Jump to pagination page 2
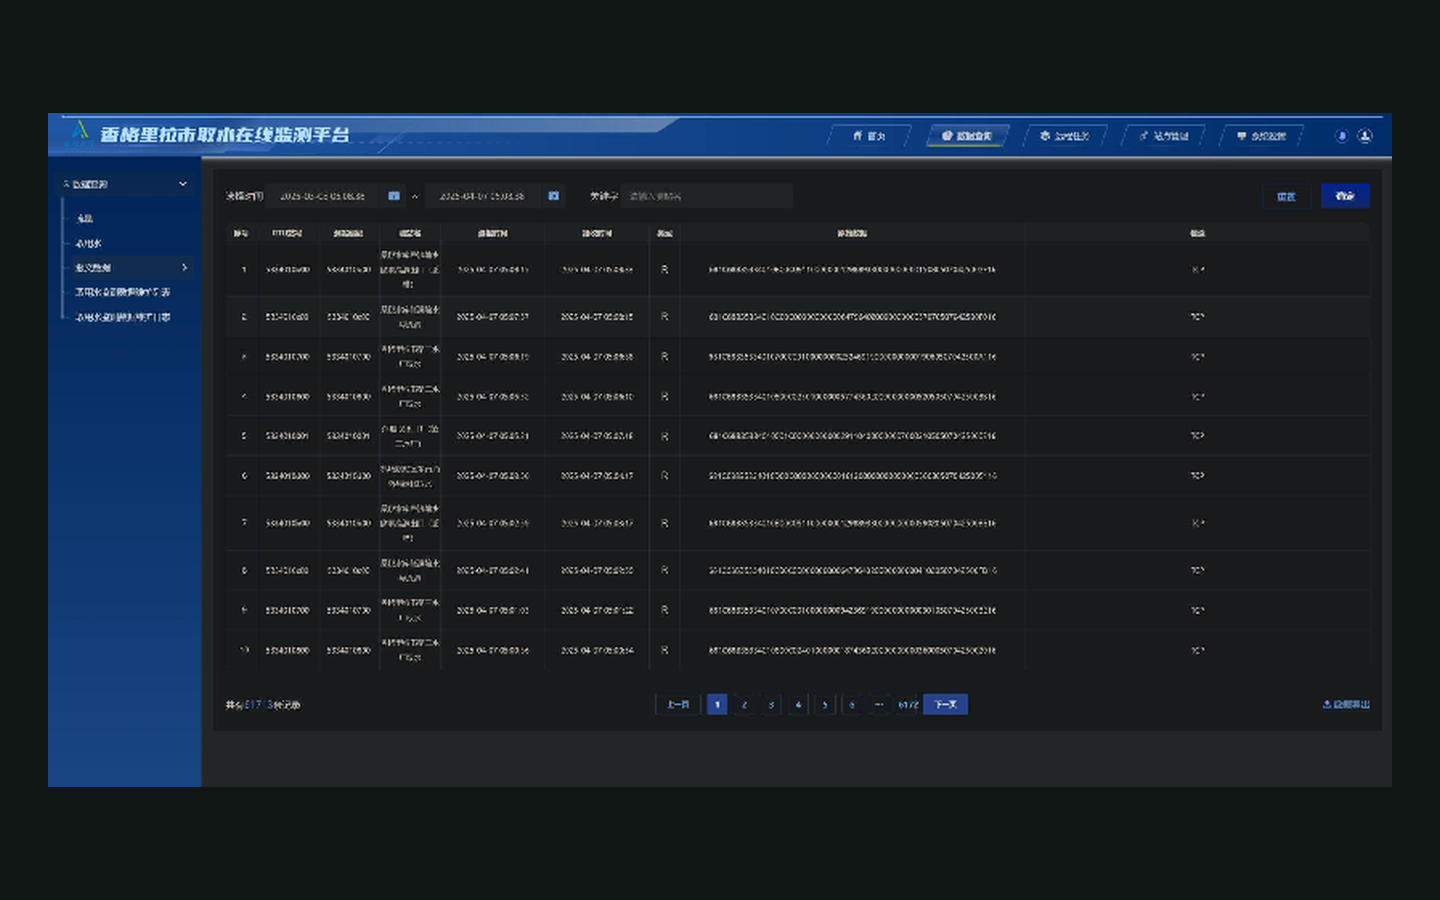Viewport: 1440px width, 900px height. (x=744, y=705)
